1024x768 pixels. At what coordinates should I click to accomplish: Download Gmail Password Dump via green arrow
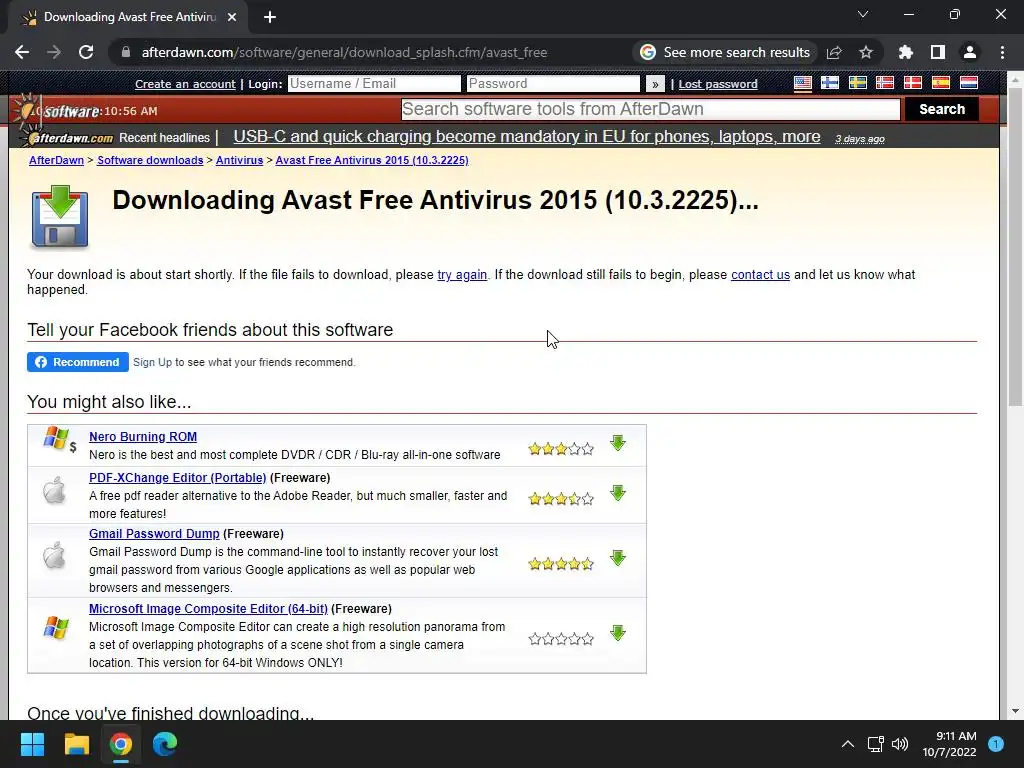(618, 558)
